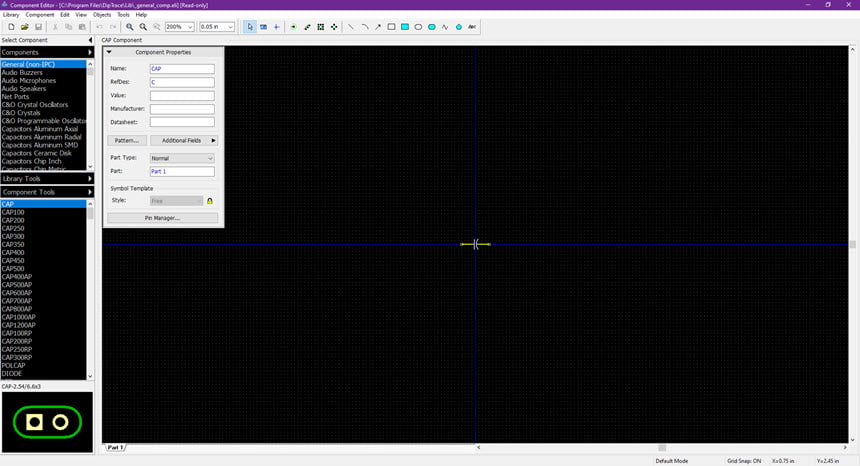Select the filled cyan Polygon tool

tap(459, 27)
